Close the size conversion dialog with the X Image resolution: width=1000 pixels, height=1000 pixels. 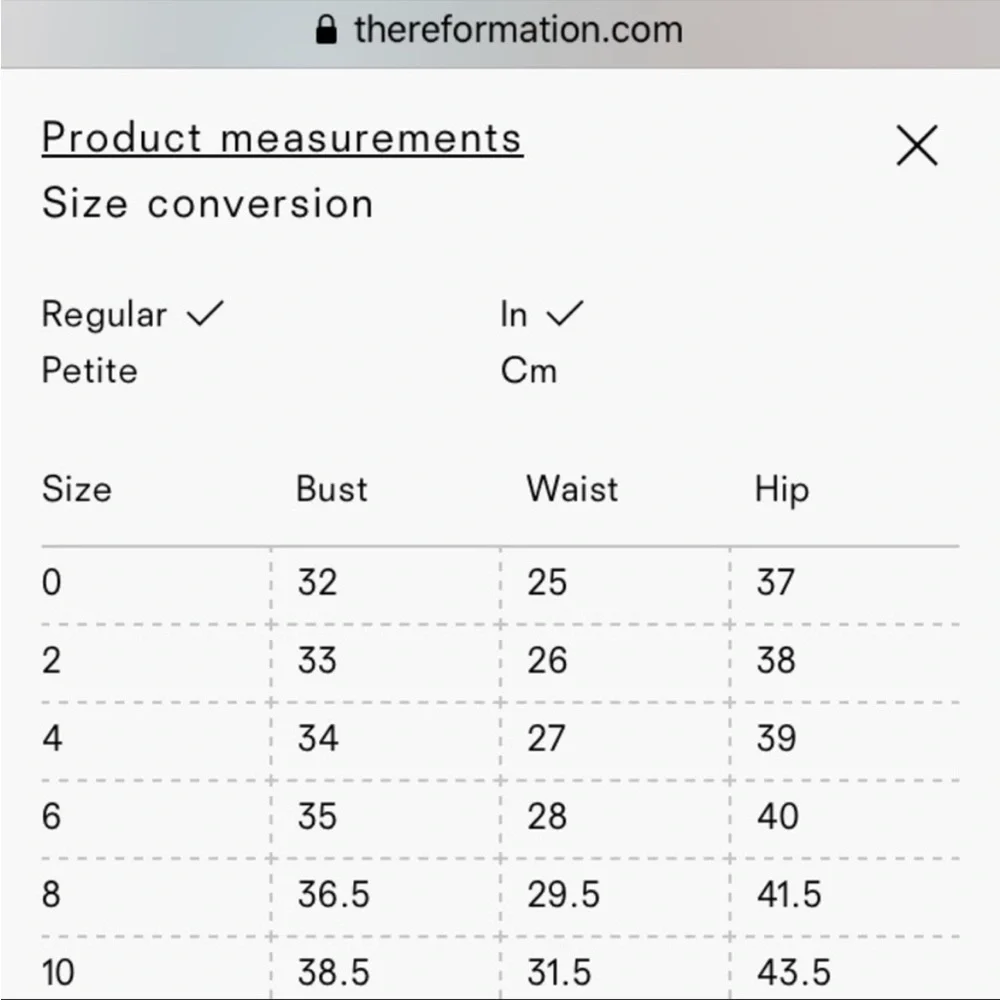point(915,145)
